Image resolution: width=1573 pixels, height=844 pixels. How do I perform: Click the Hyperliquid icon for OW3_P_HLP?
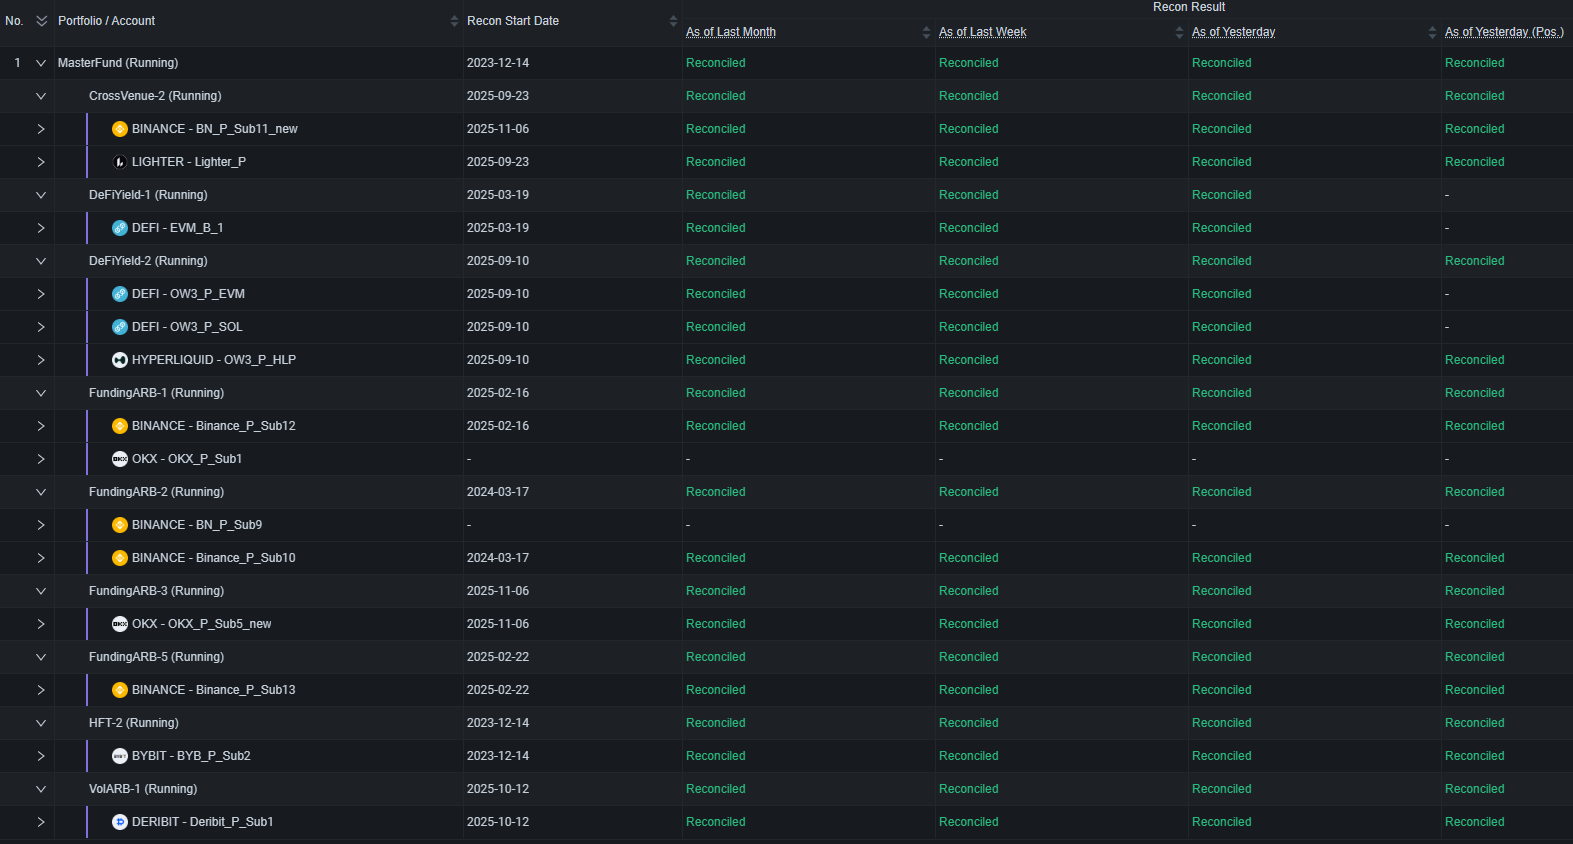[120, 360]
